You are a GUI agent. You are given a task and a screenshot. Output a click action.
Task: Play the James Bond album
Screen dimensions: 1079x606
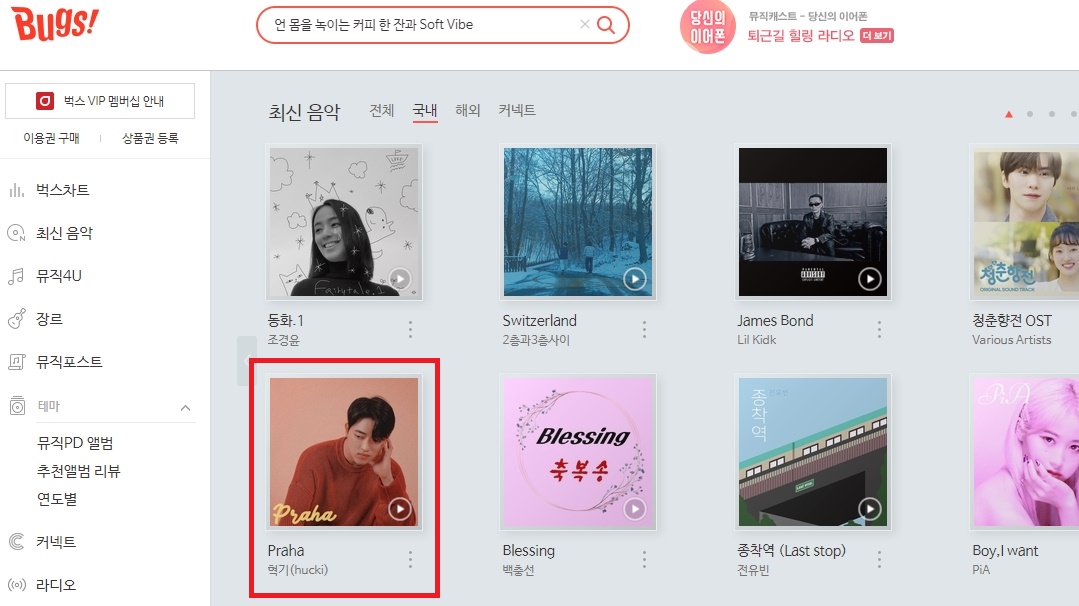point(870,279)
